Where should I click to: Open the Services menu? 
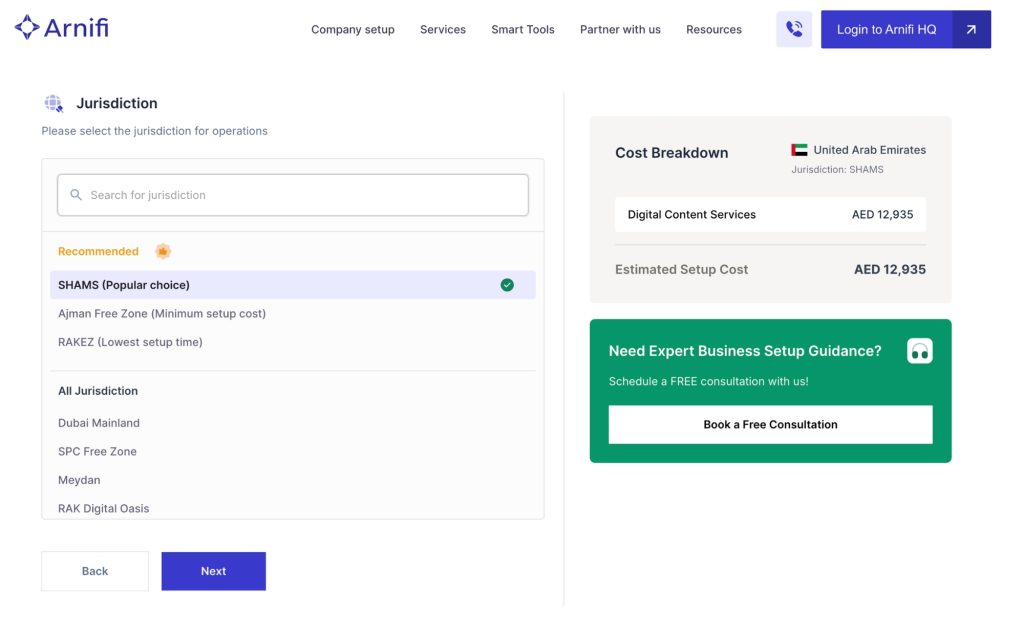[442, 30]
